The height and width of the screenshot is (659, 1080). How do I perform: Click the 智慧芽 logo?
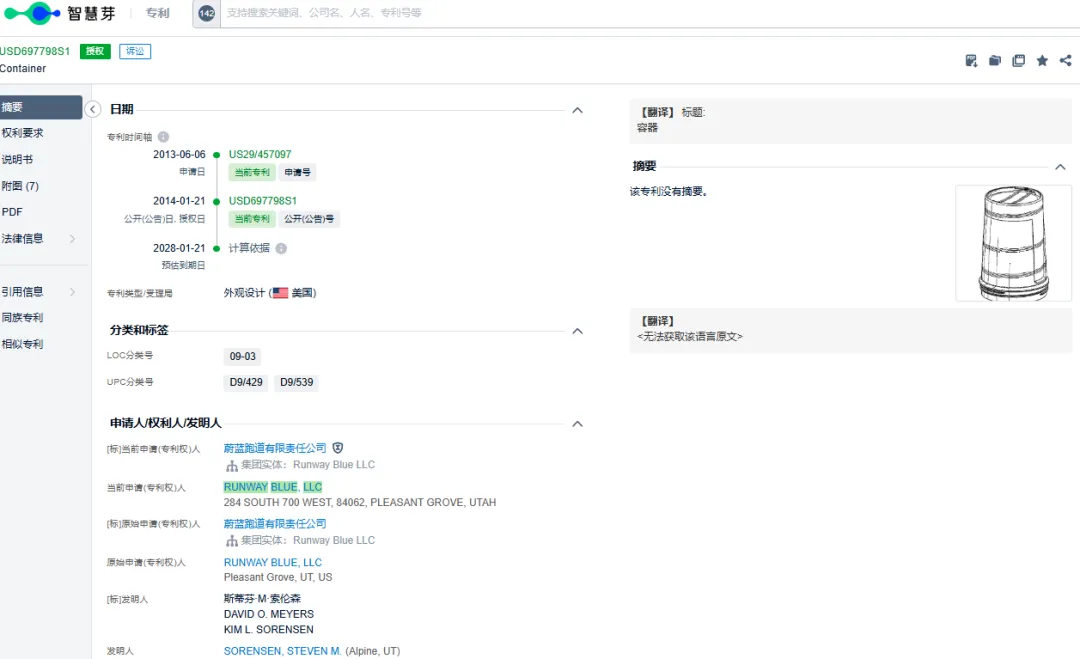point(59,13)
